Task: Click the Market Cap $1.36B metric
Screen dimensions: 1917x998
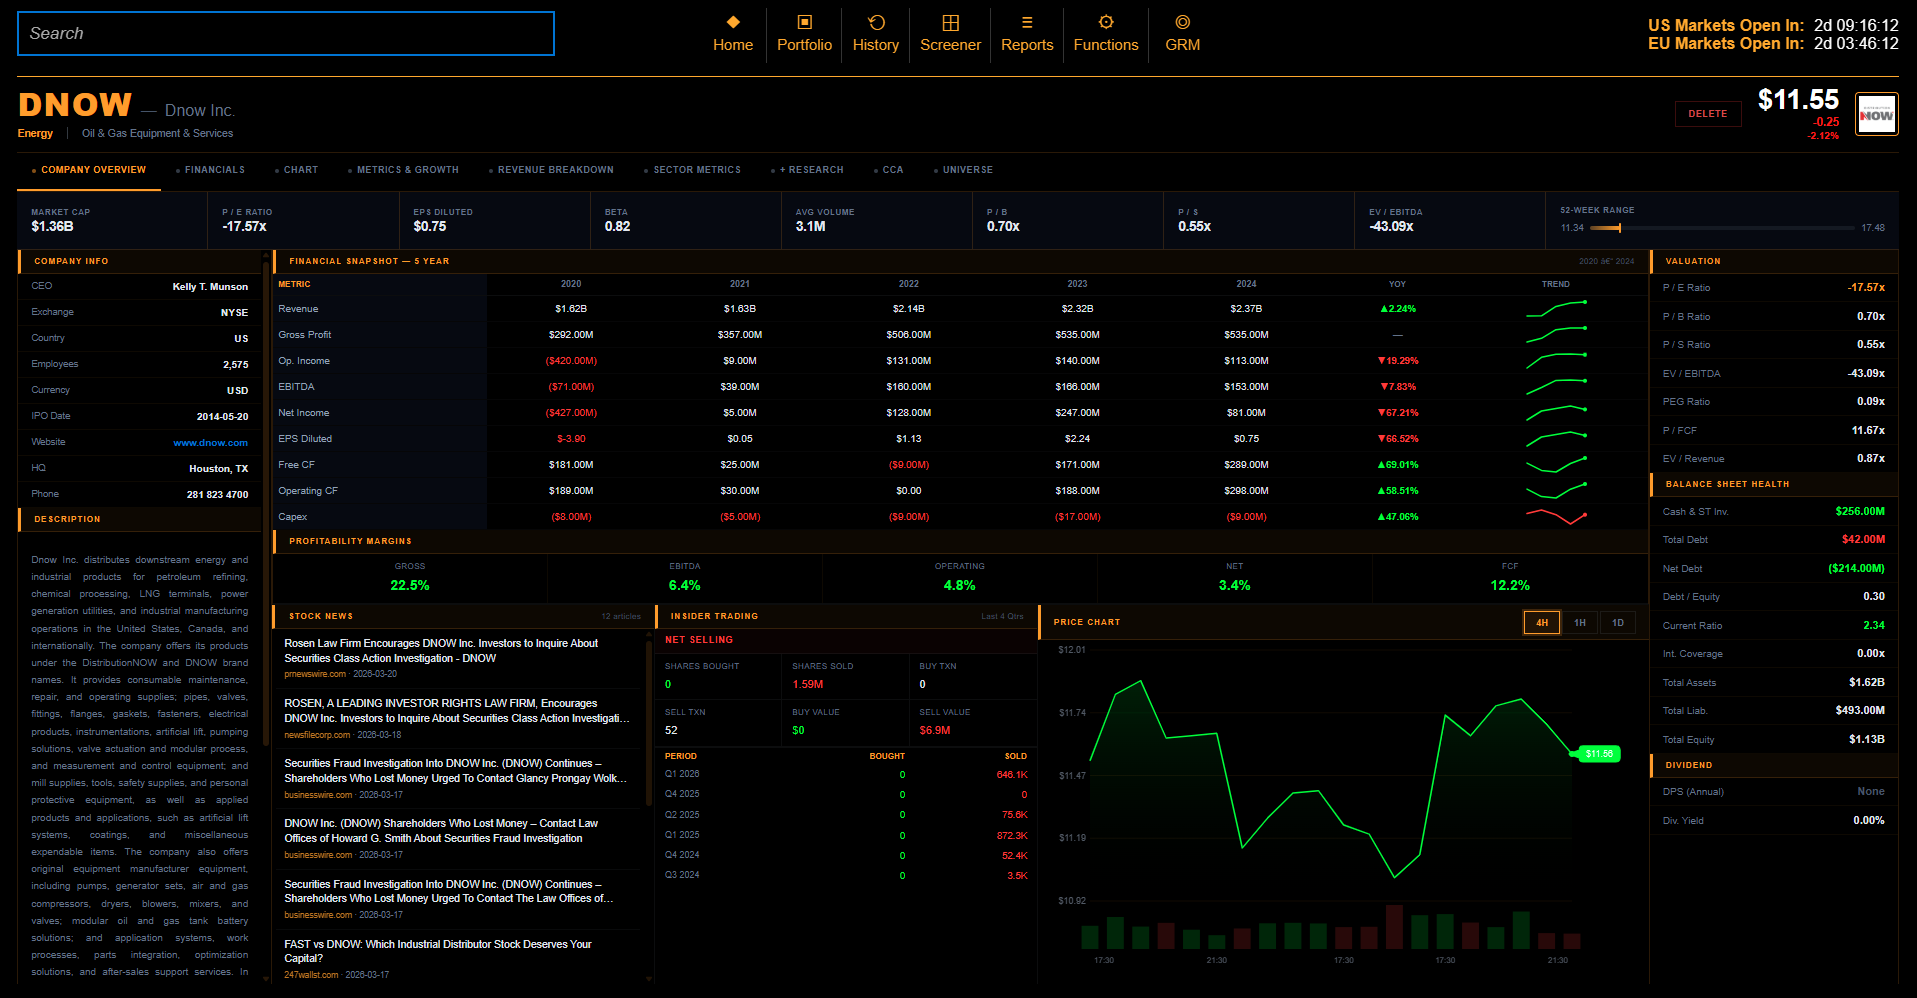Action: click(112, 220)
